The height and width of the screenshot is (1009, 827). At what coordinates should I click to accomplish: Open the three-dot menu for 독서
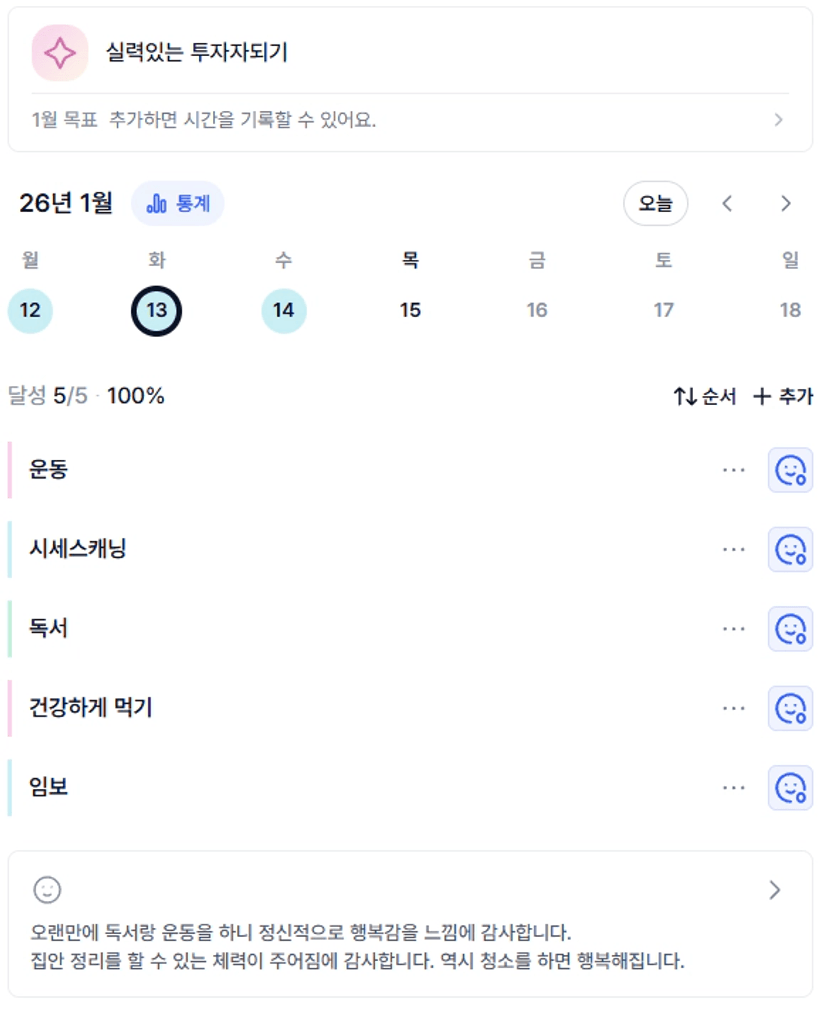coord(734,629)
